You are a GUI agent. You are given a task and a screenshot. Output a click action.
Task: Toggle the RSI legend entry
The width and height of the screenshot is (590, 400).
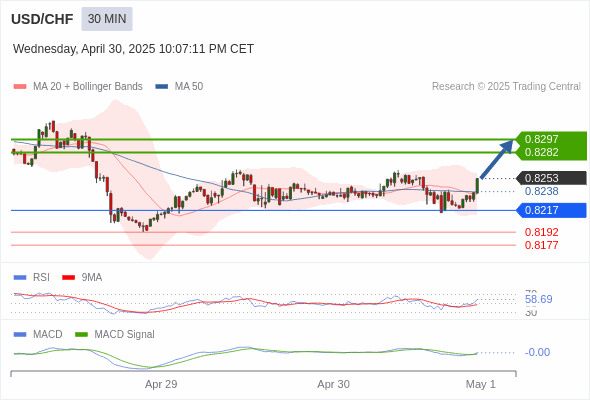[x=41, y=277]
